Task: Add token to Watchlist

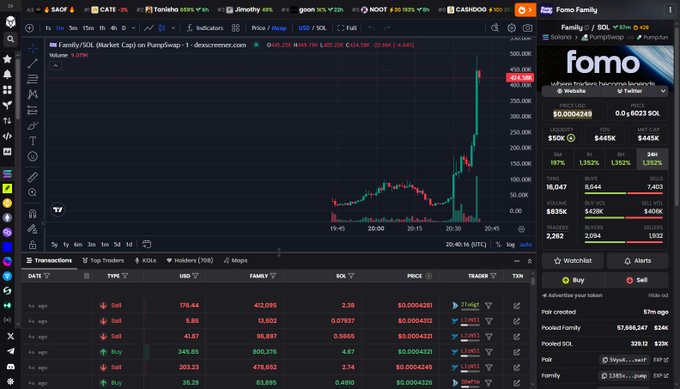Action: click(572, 261)
